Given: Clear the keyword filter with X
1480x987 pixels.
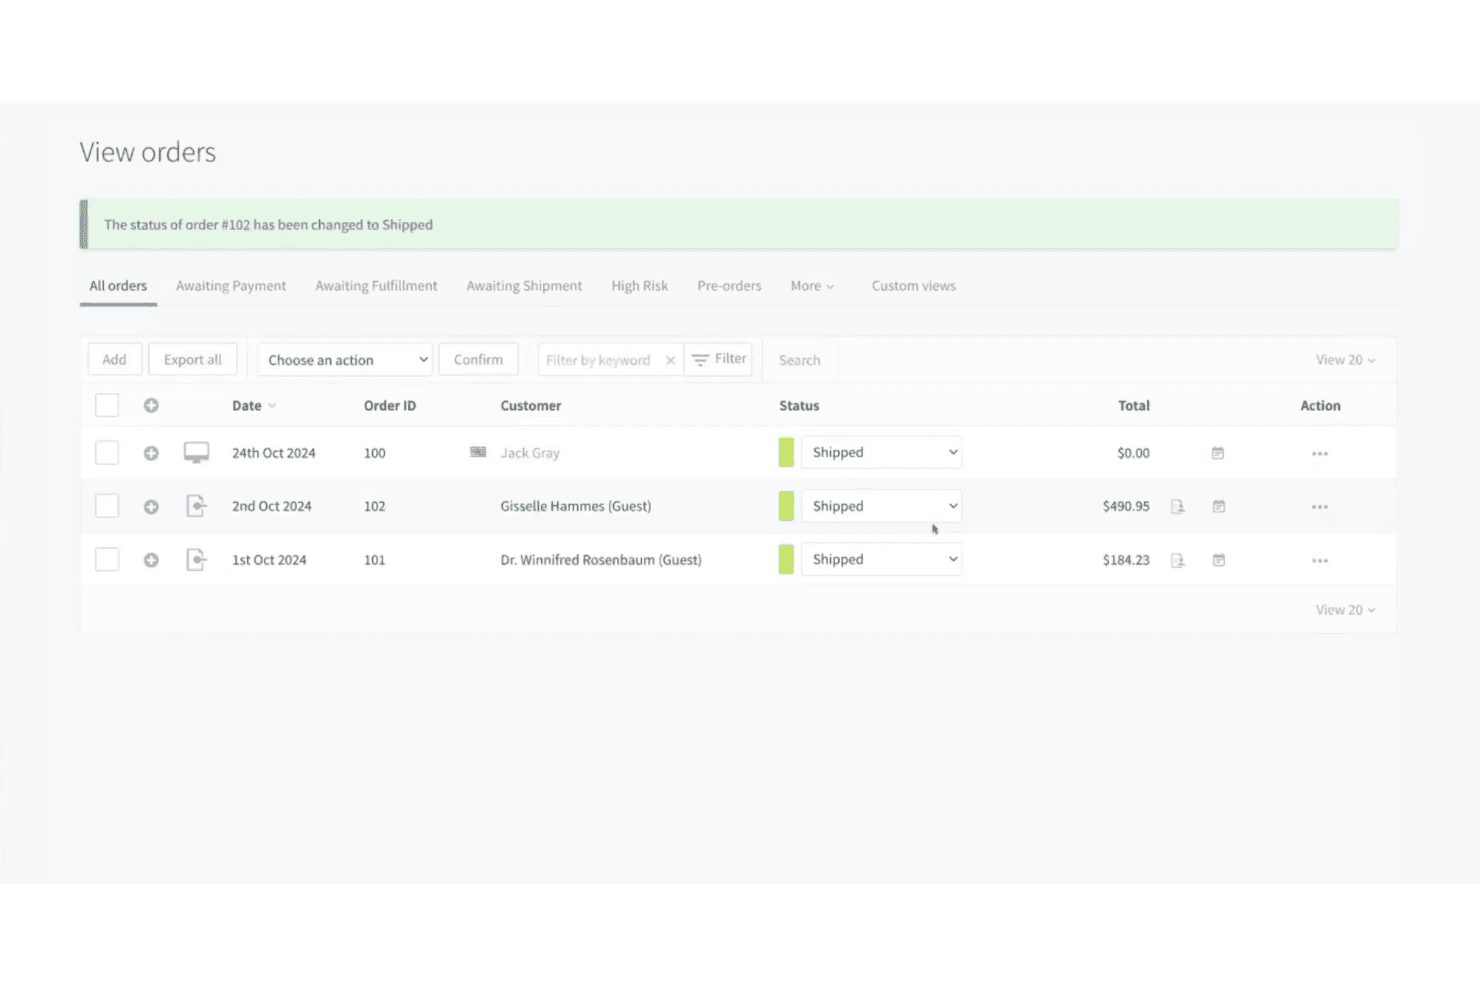Looking at the screenshot, I should (x=670, y=360).
